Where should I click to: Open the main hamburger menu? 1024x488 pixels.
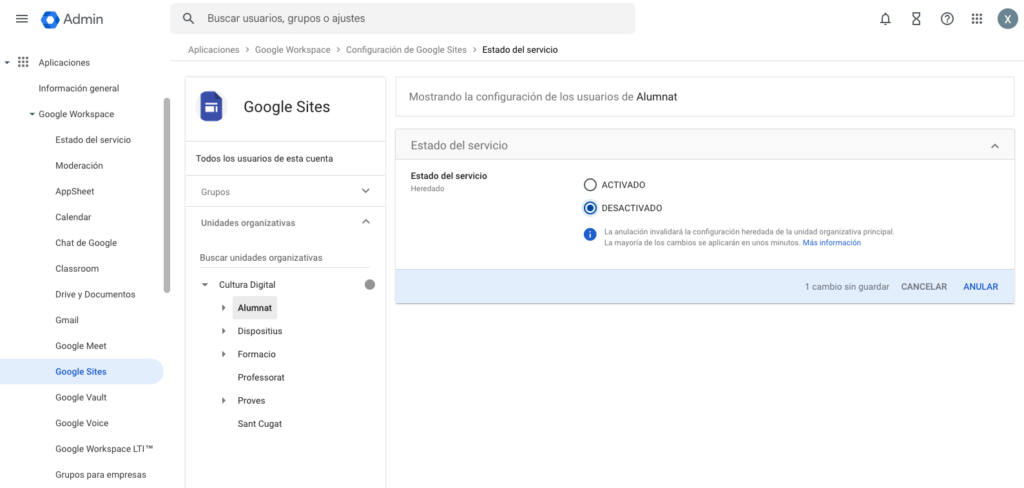click(22, 19)
